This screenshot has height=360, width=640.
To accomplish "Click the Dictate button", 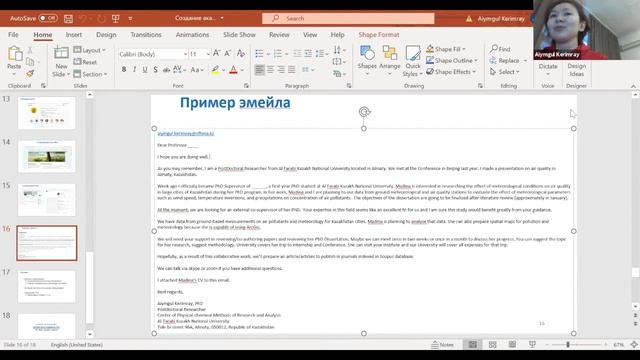I will click(x=548, y=67).
